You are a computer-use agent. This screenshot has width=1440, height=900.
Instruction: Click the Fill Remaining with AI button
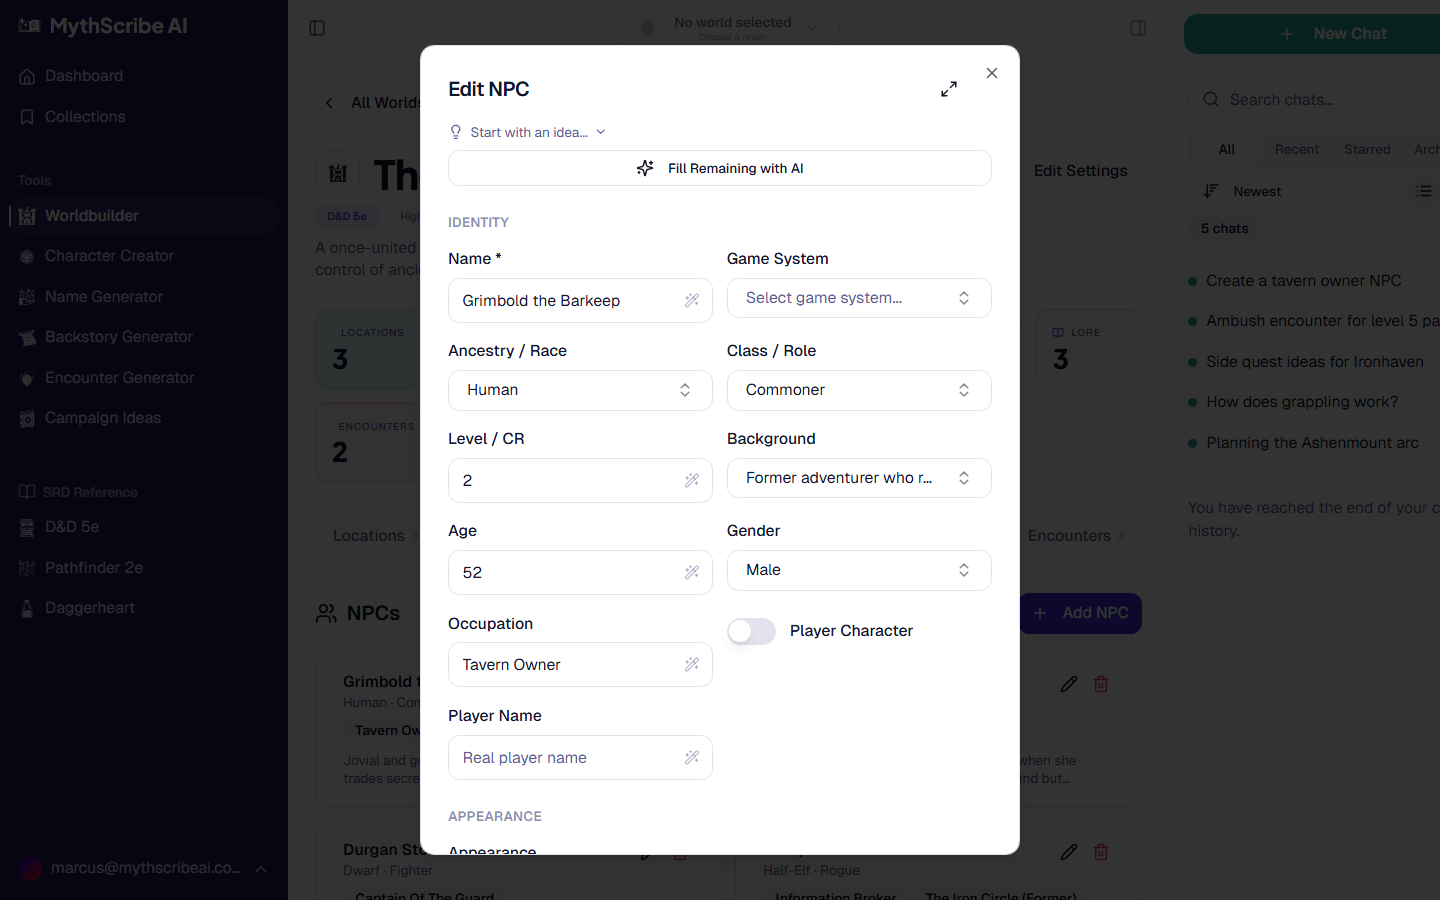[719, 168]
